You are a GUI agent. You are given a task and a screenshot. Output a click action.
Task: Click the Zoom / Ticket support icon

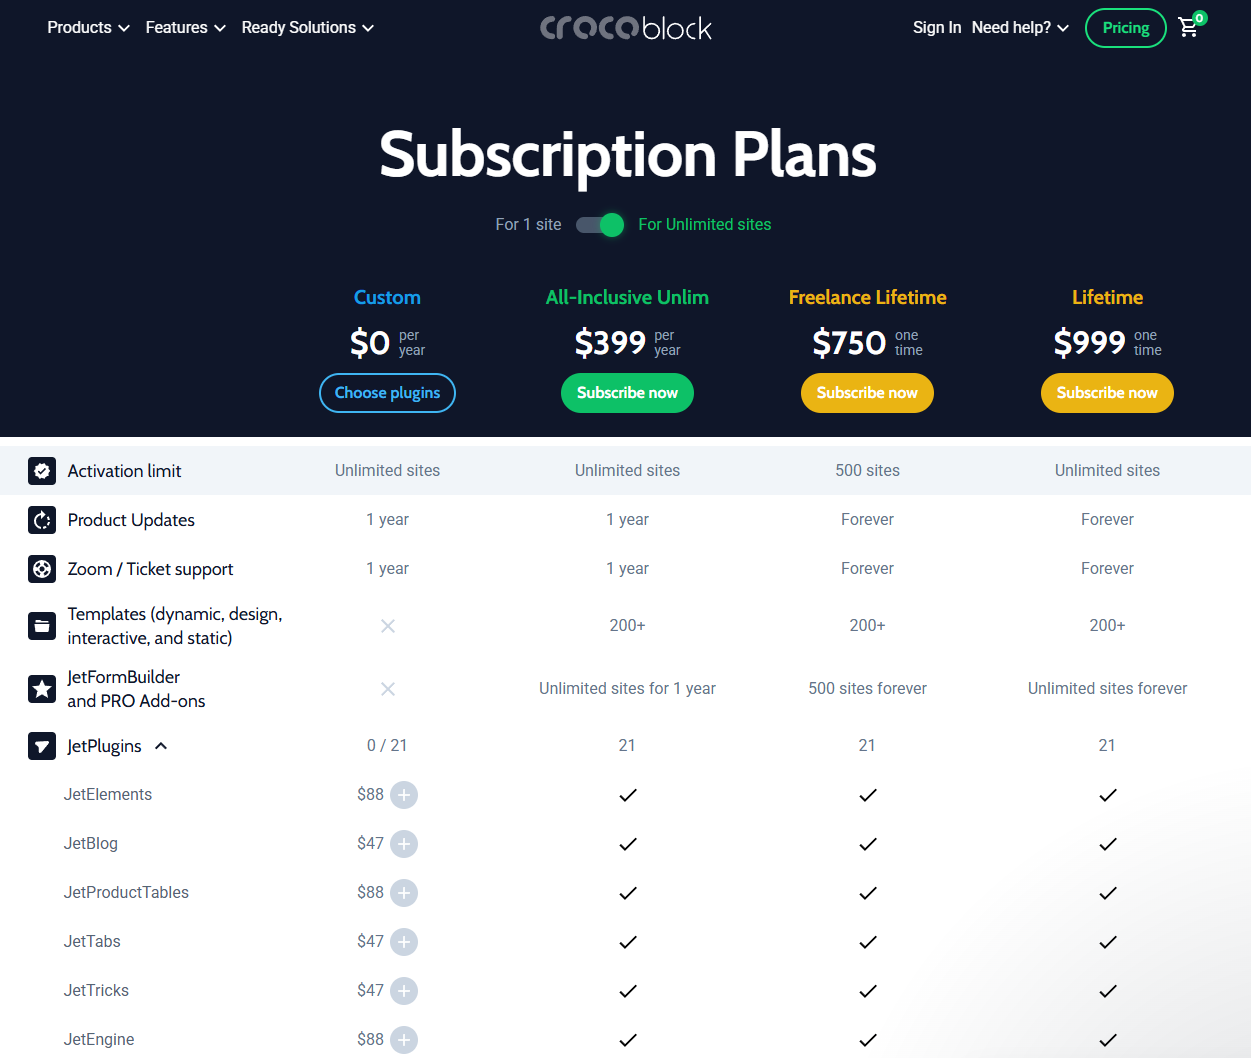tap(42, 569)
